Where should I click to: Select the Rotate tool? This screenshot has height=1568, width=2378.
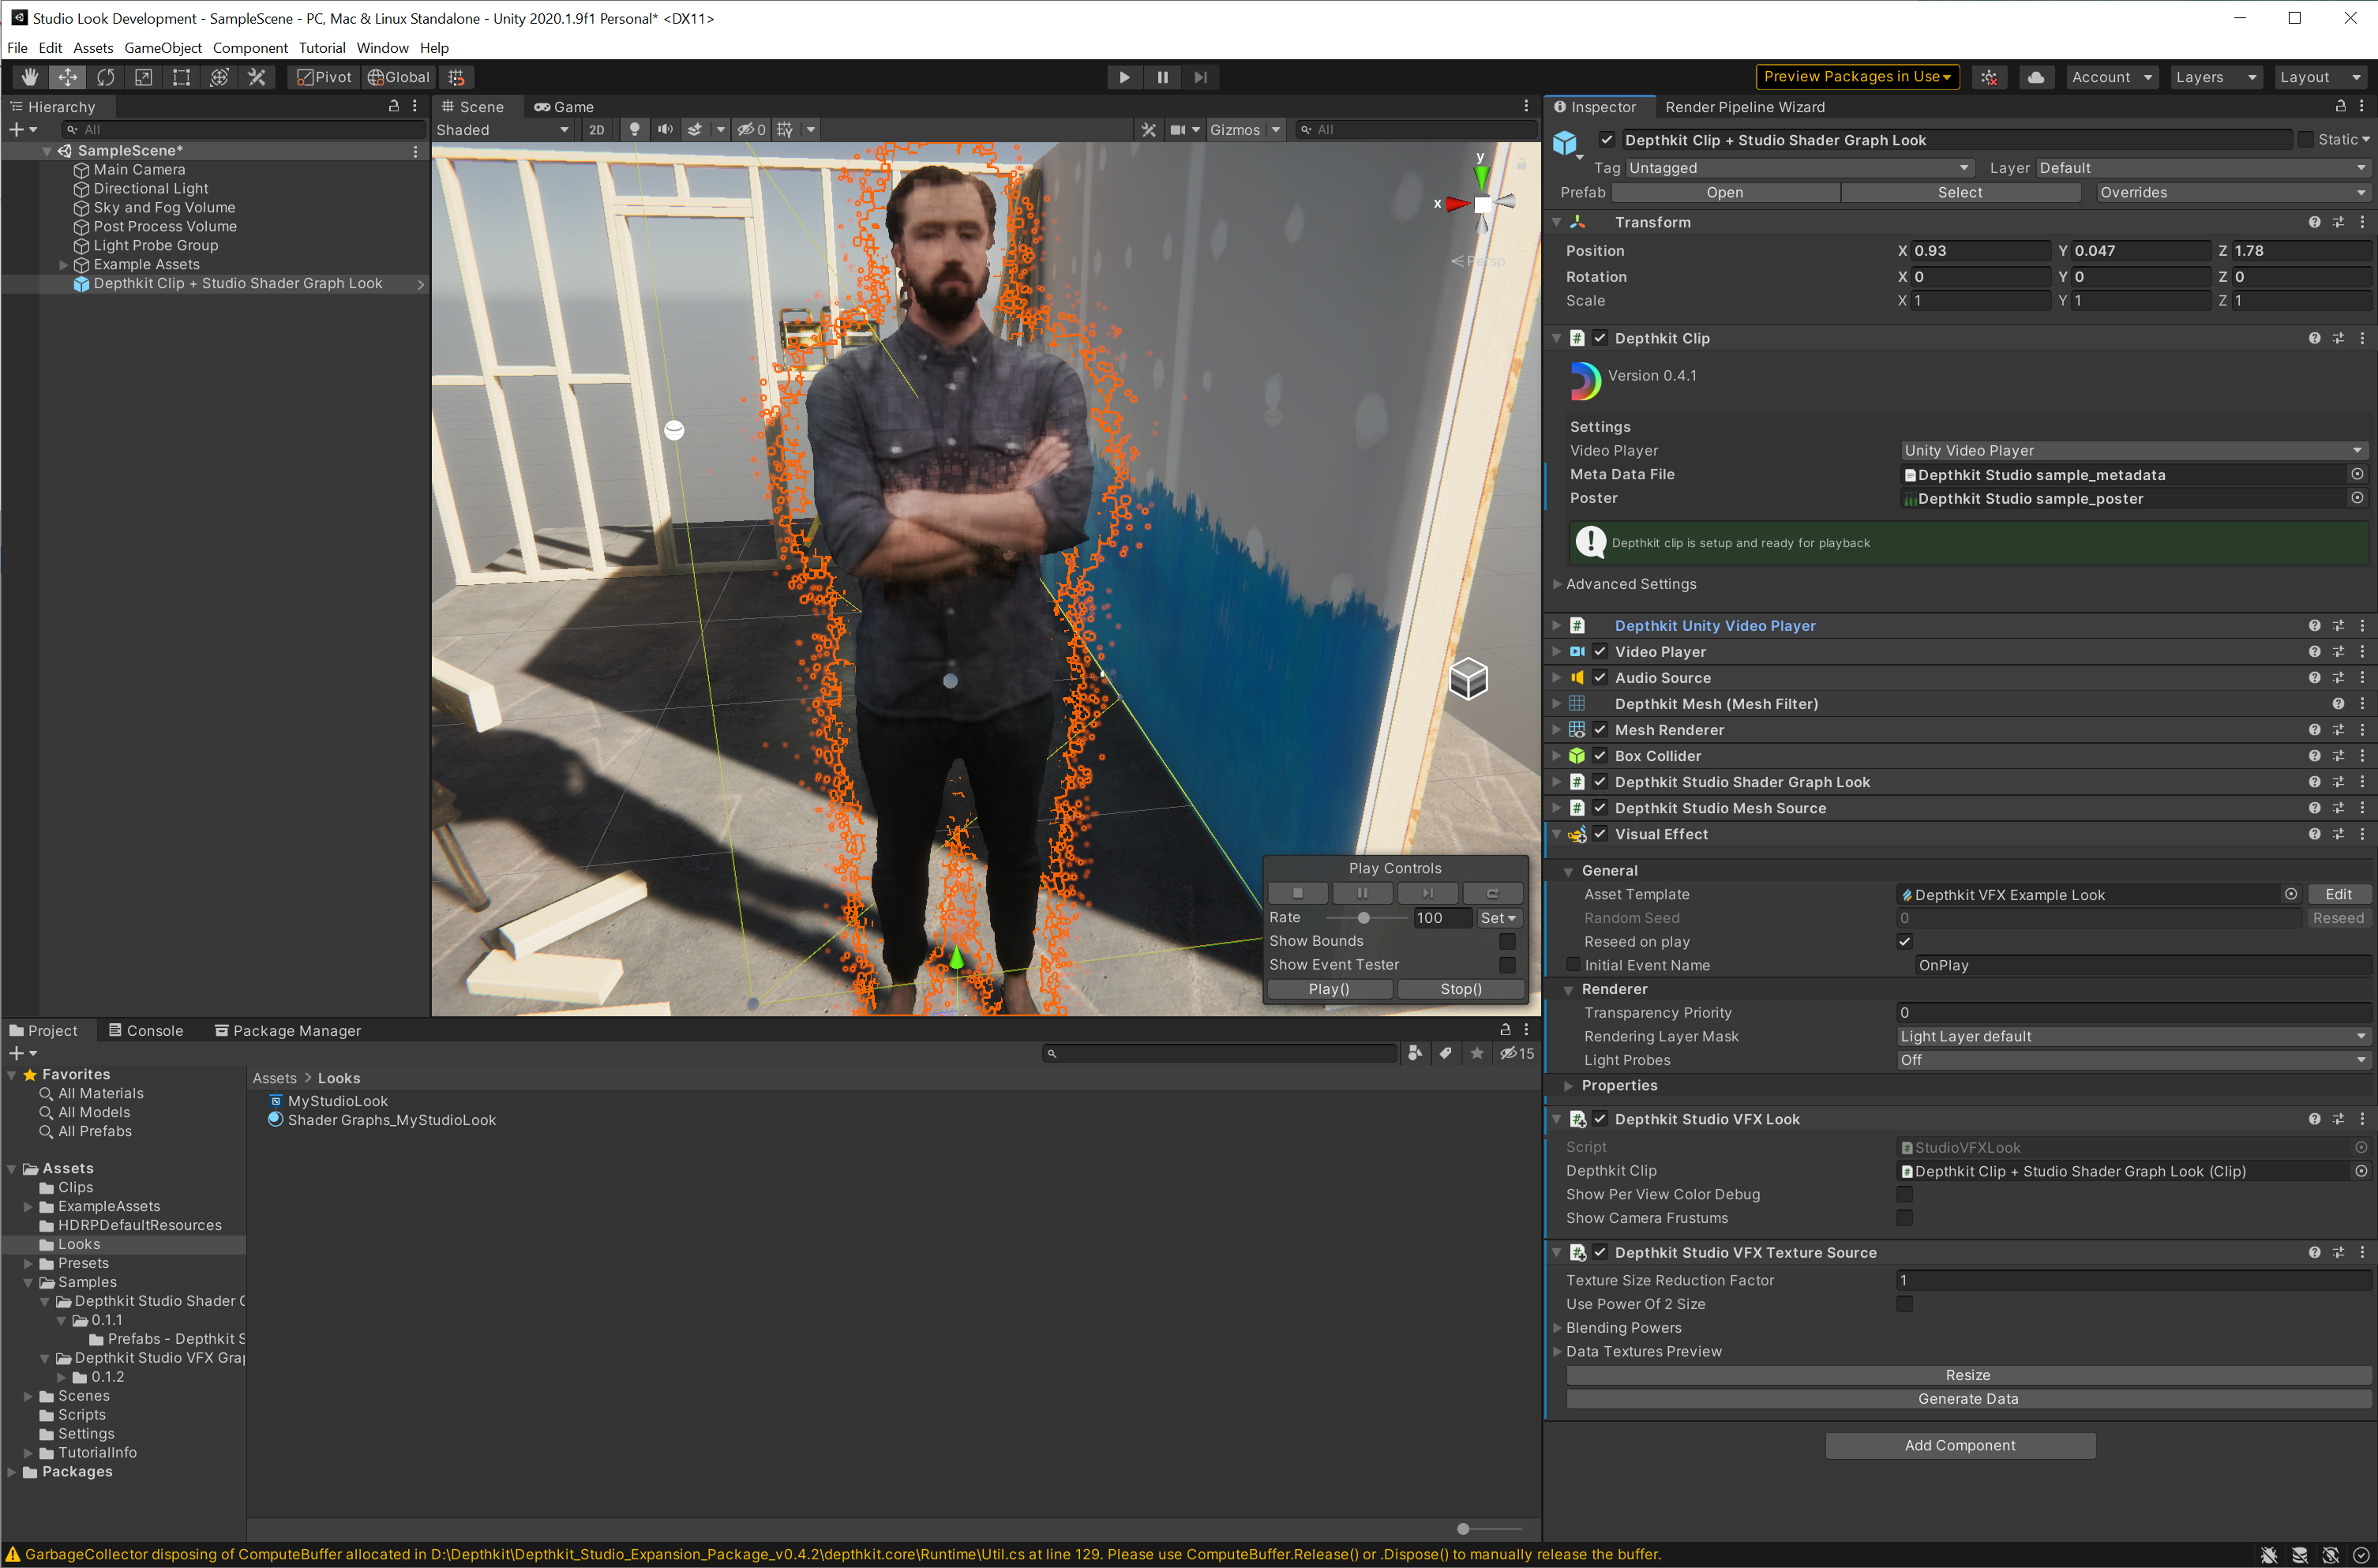pos(105,77)
